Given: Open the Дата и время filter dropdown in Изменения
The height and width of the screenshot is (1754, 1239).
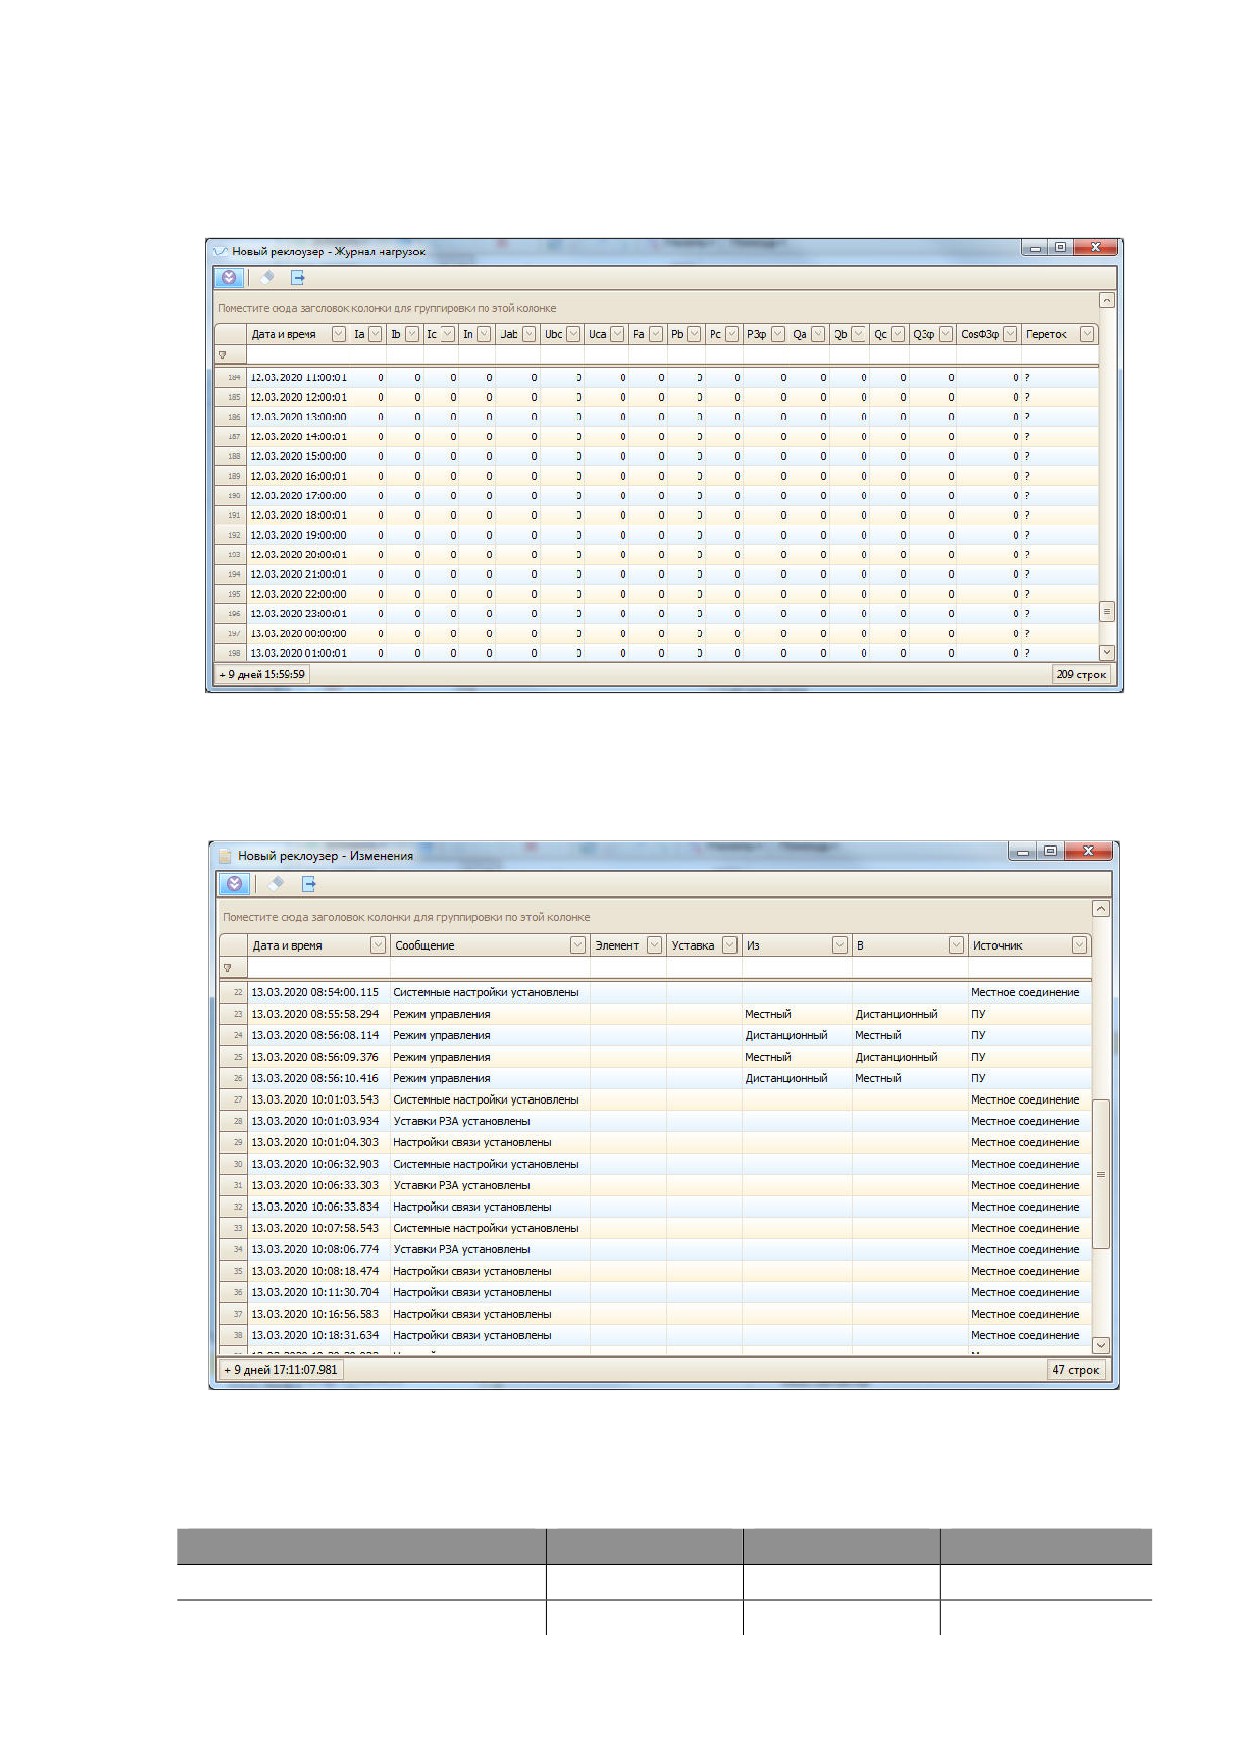Looking at the screenshot, I should [378, 945].
